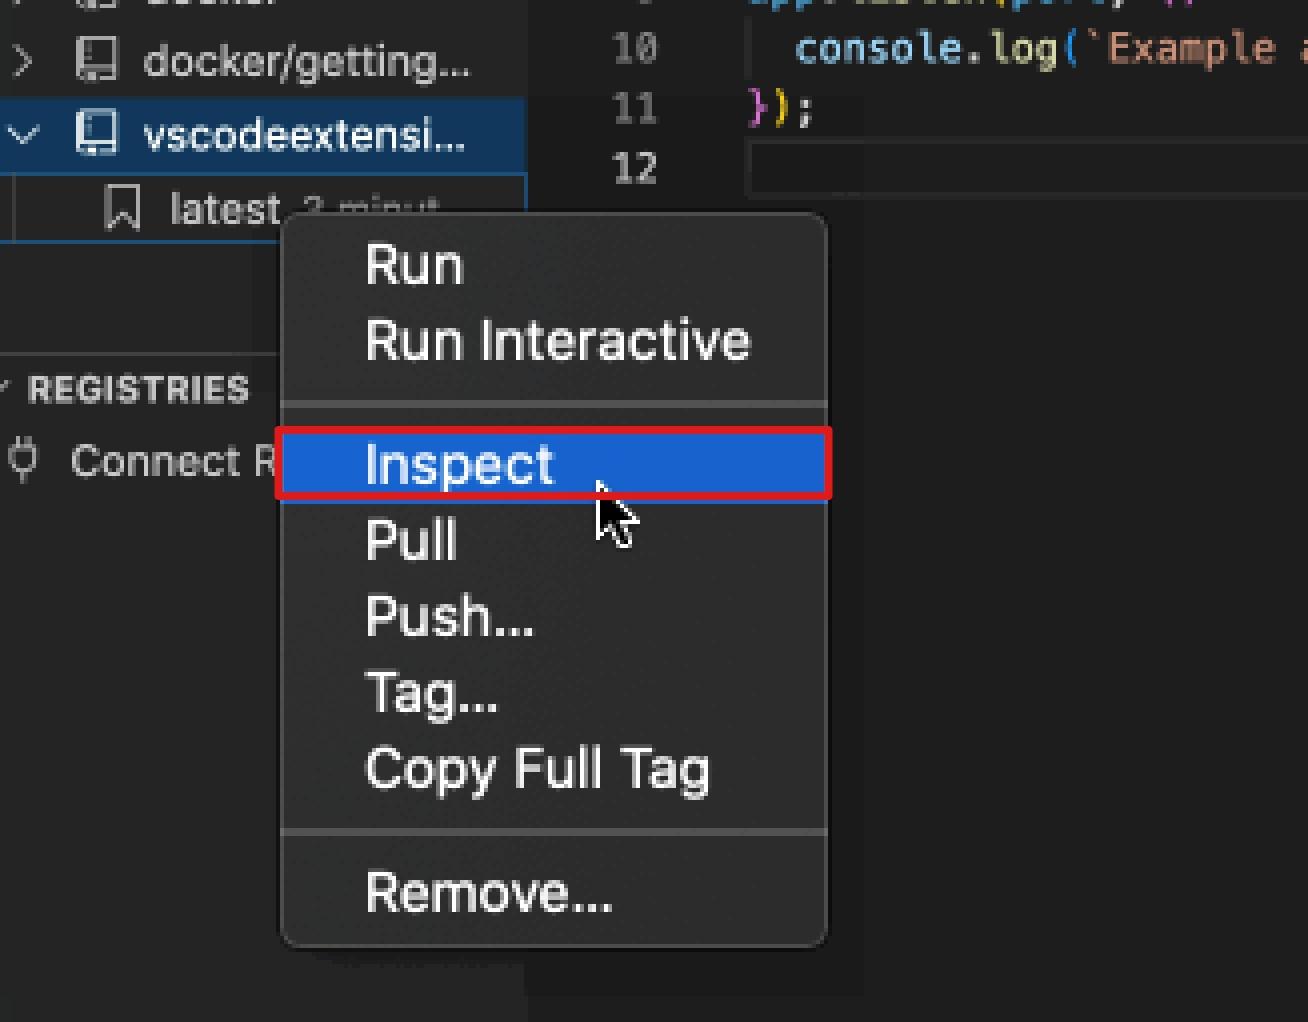Choose Run from the context menu
Screen dimensions: 1308x1022
pos(415,266)
